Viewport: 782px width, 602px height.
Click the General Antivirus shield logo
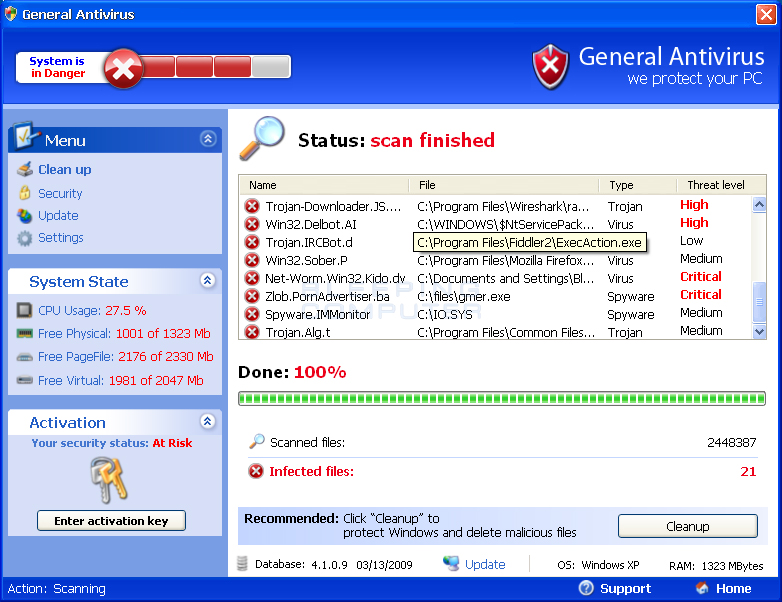[x=550, y=67]
